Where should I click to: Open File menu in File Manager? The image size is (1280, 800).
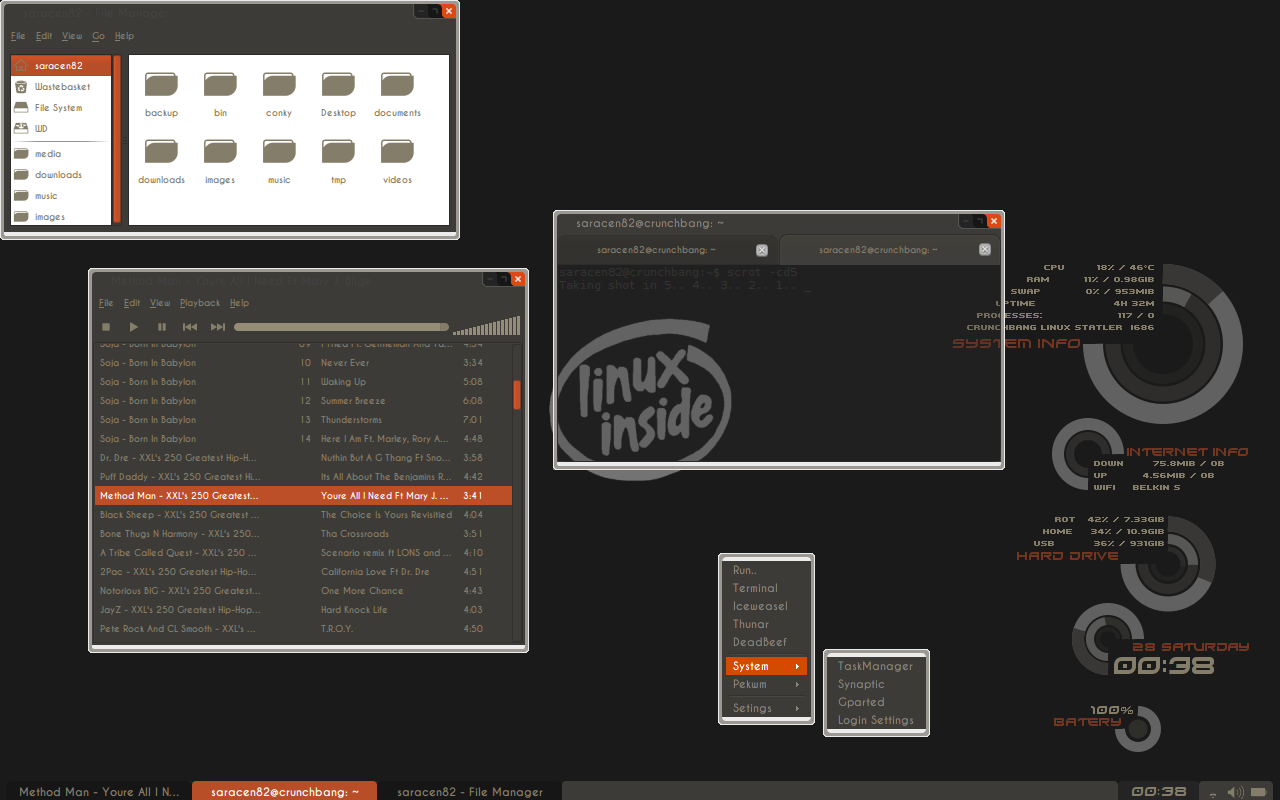(x=18, y=36)
